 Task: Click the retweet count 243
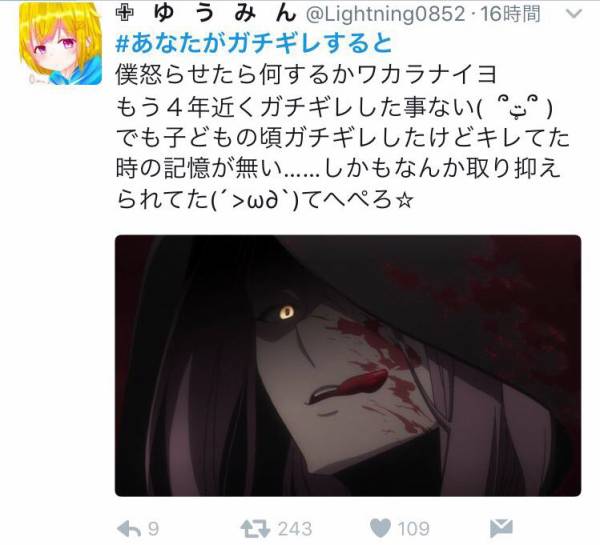coord(295,529)
